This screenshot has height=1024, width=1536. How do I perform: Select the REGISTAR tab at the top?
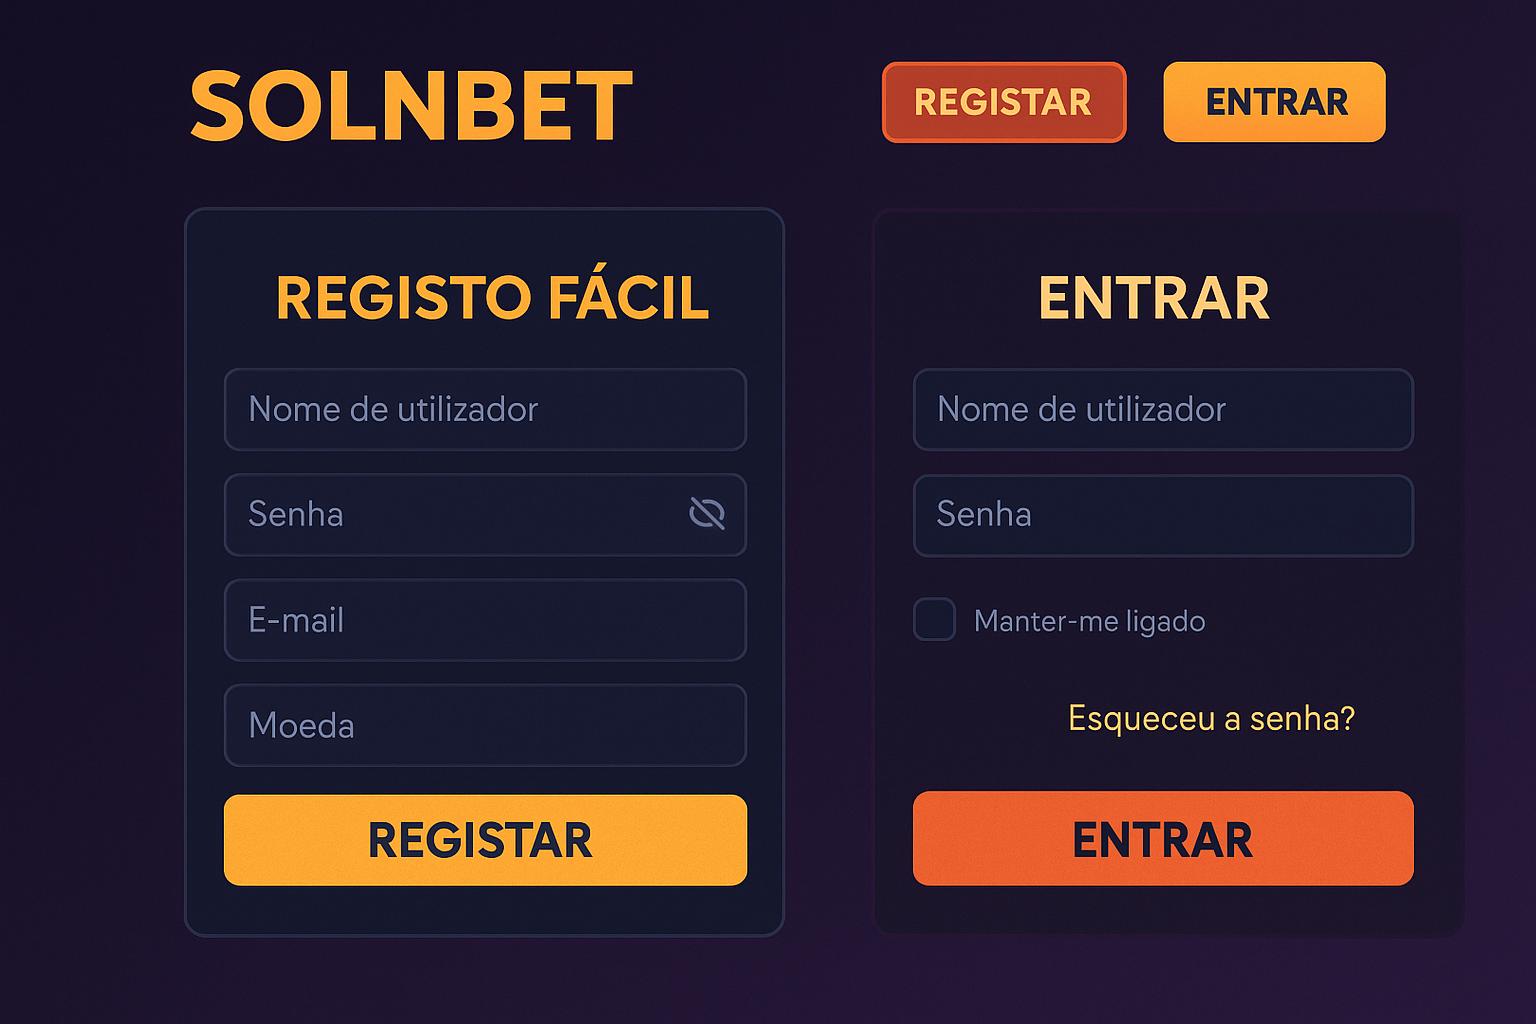(x=1003, y=101)
